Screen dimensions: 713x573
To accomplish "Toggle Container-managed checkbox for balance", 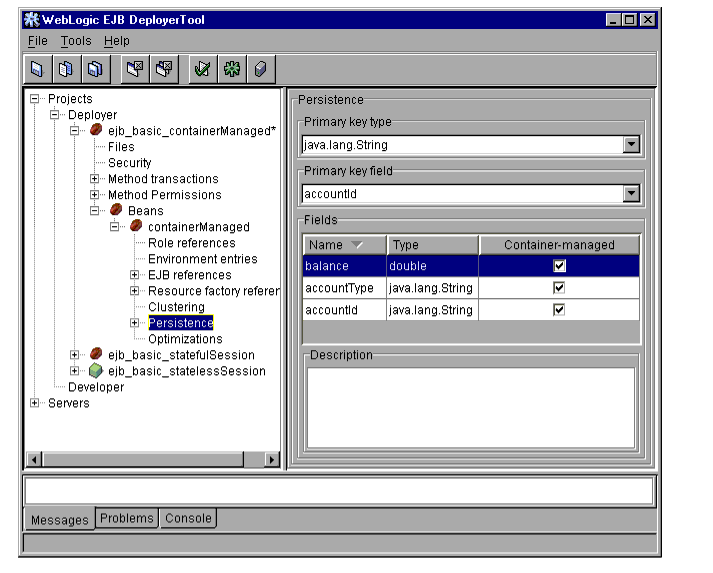I will [x=559, y=266].
